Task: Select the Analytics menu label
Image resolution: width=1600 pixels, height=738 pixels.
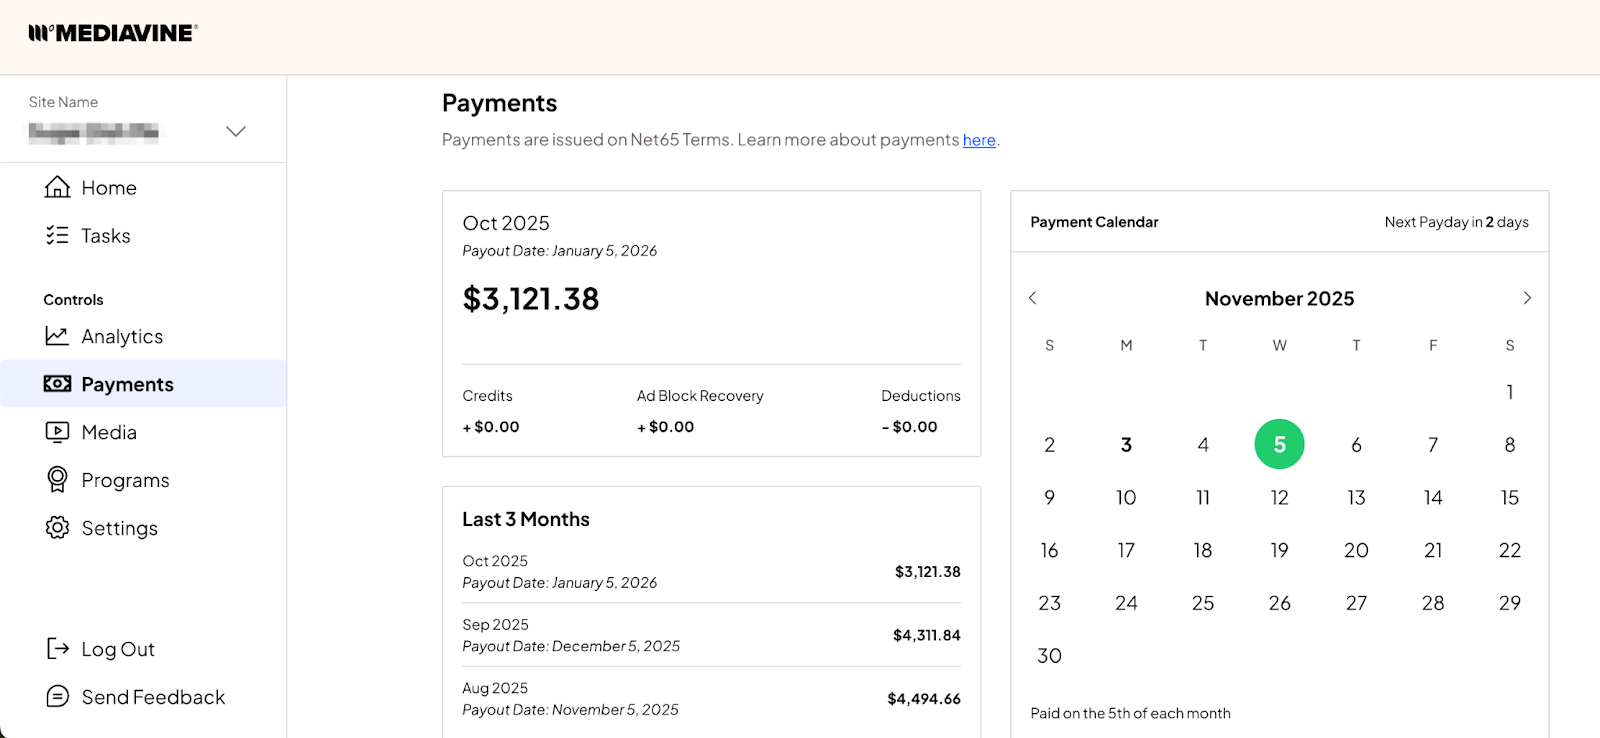Action: click(122, 337)
